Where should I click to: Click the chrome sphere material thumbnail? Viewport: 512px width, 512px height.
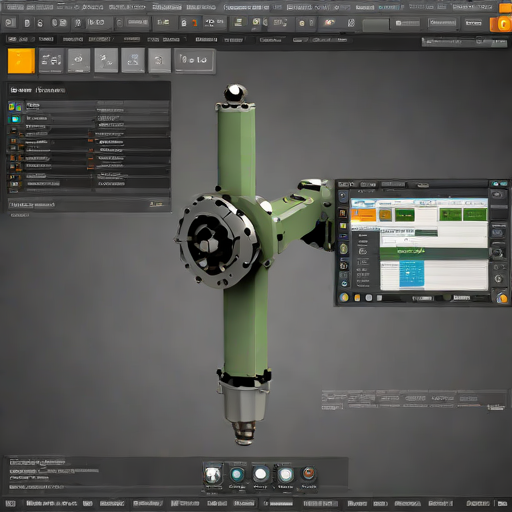click(213, 475)
